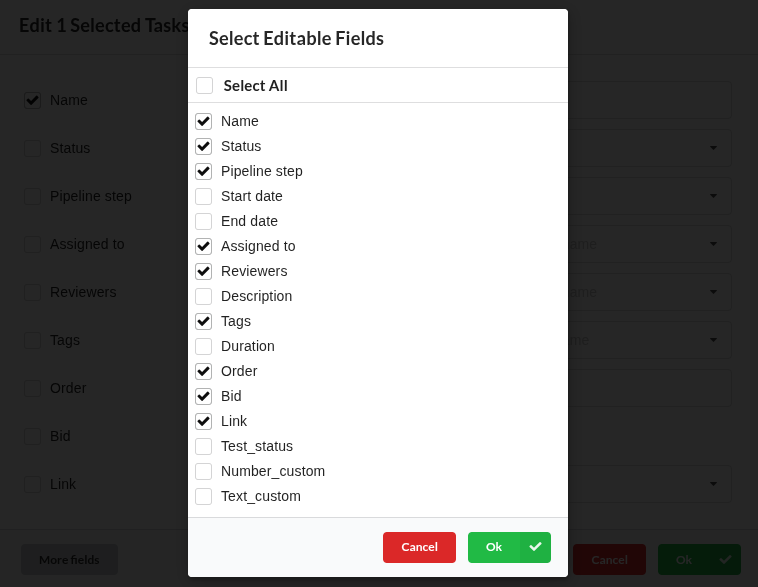Click the checkmark icon beside the Ok button
The width and height of the screenshot is (758, 587).
[x=535, y=547]
